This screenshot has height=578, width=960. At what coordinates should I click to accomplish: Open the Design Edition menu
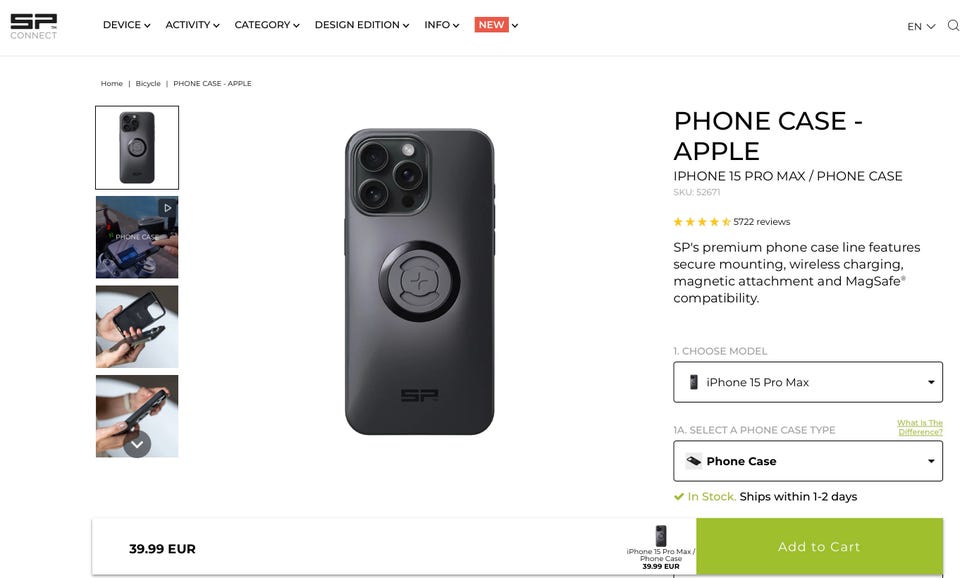click(x=361, y=25)
